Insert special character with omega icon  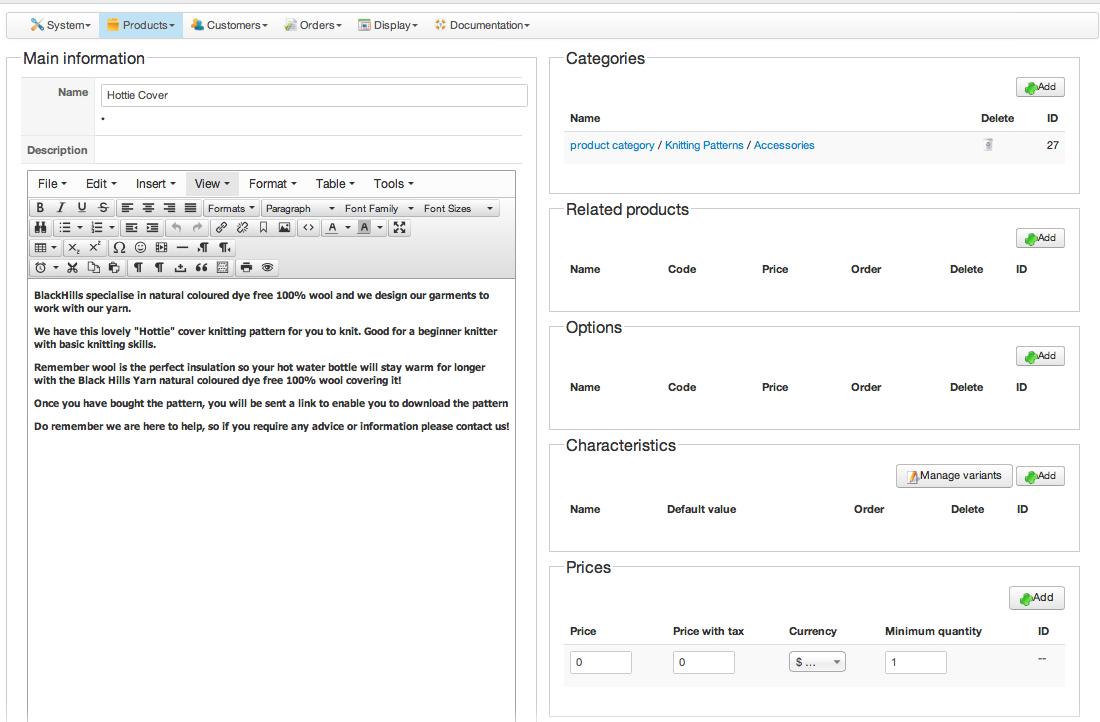pyautogui.click(x=120, y=247)
